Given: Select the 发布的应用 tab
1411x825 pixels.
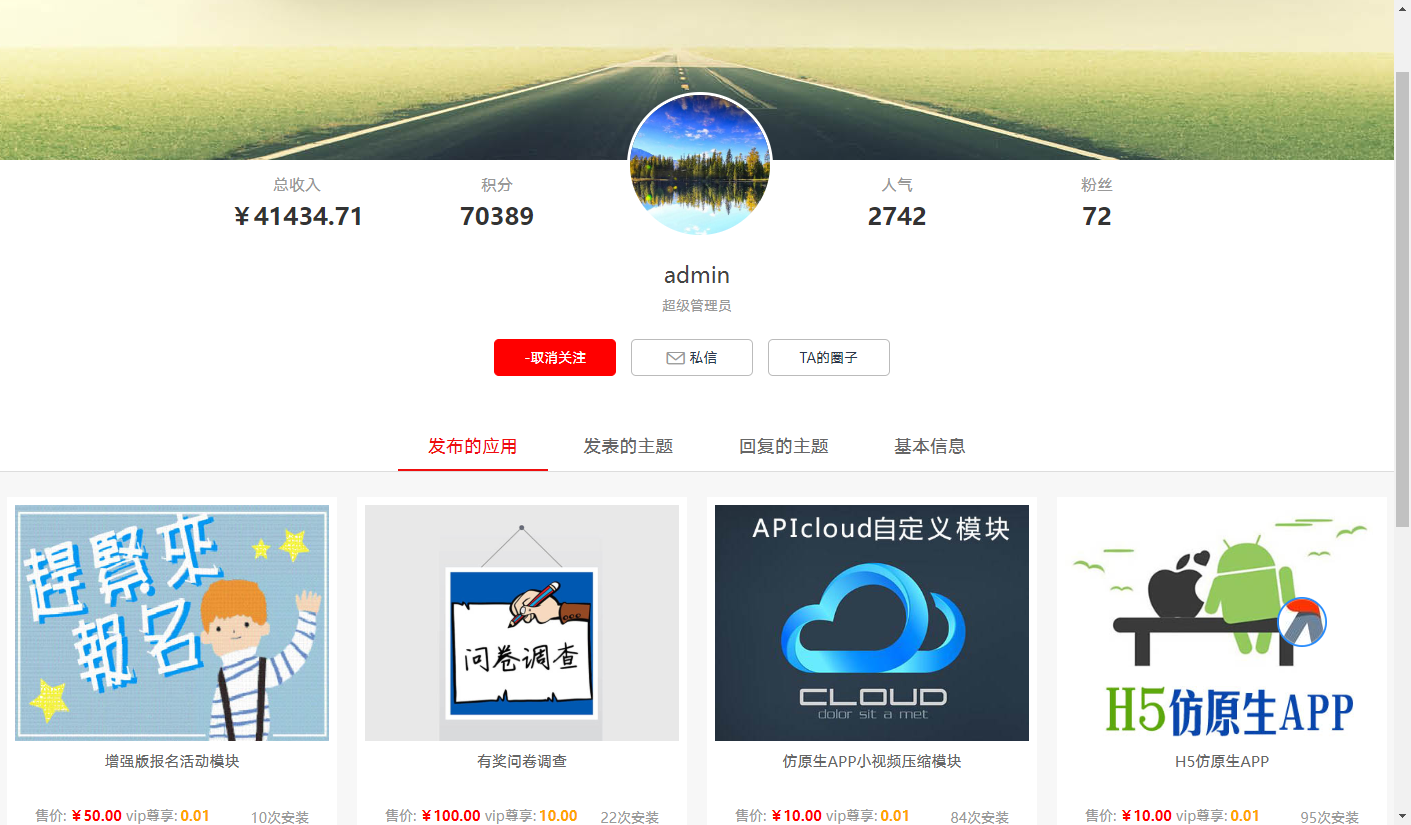Looking at the screenshot, I should [x=473, y=446].
